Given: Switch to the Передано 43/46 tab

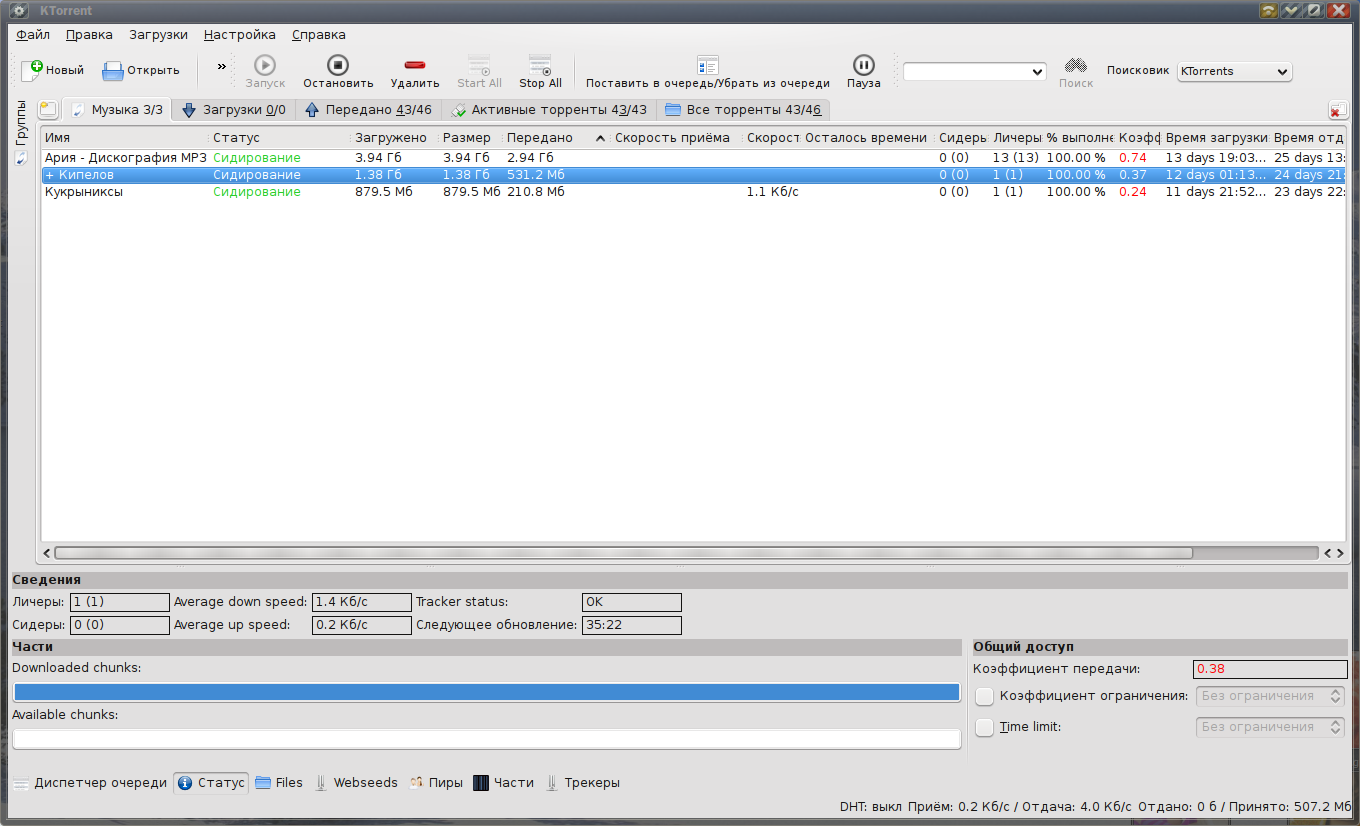Looking at the screenshot, I should click(x=368, y=110).
